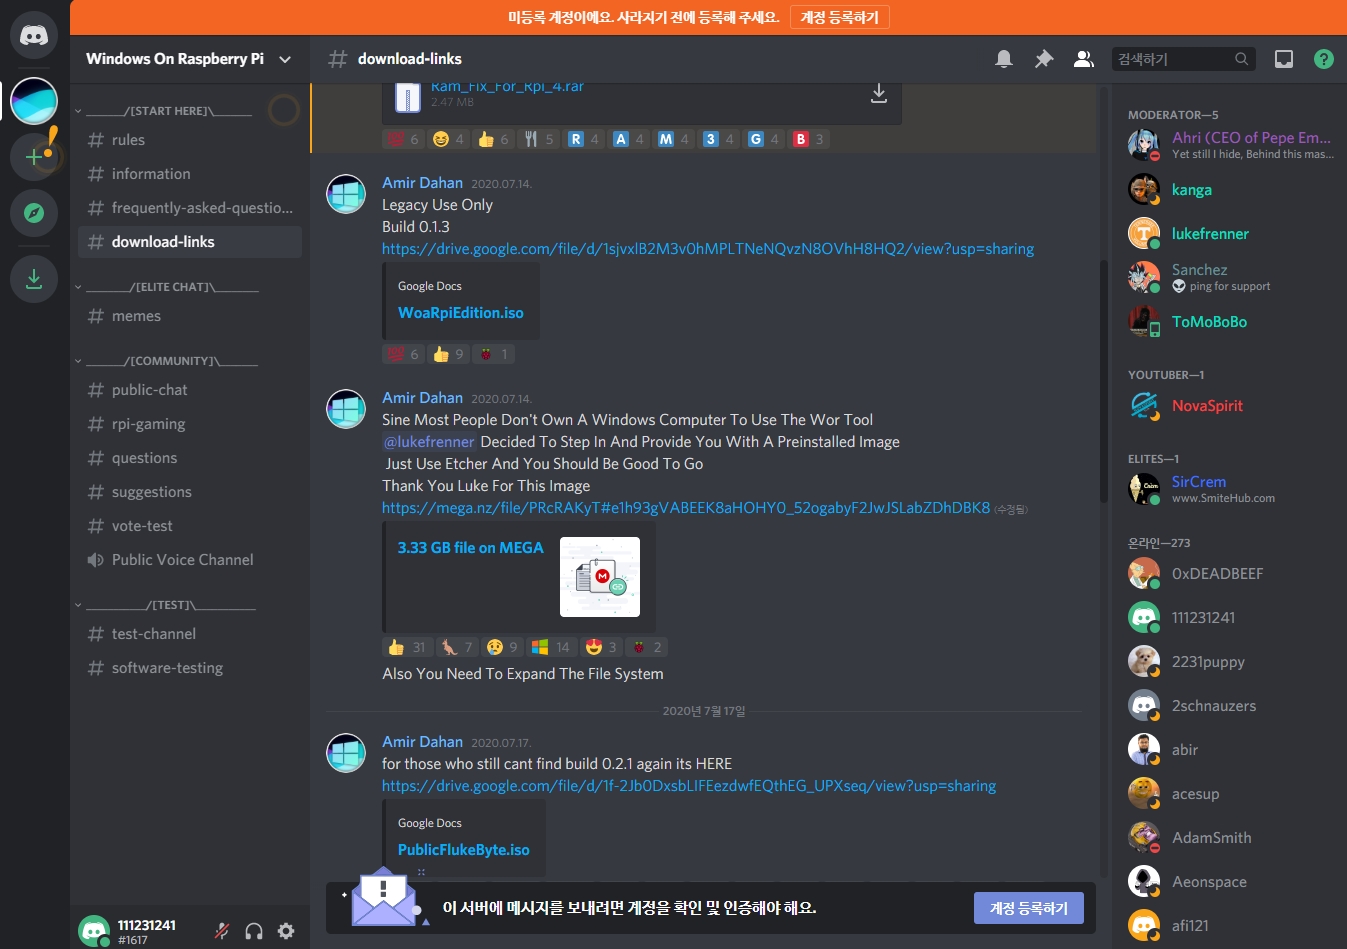Open User Settings gear icon
This screenshot has height=949, width=1347.
(x=286, y=931)
